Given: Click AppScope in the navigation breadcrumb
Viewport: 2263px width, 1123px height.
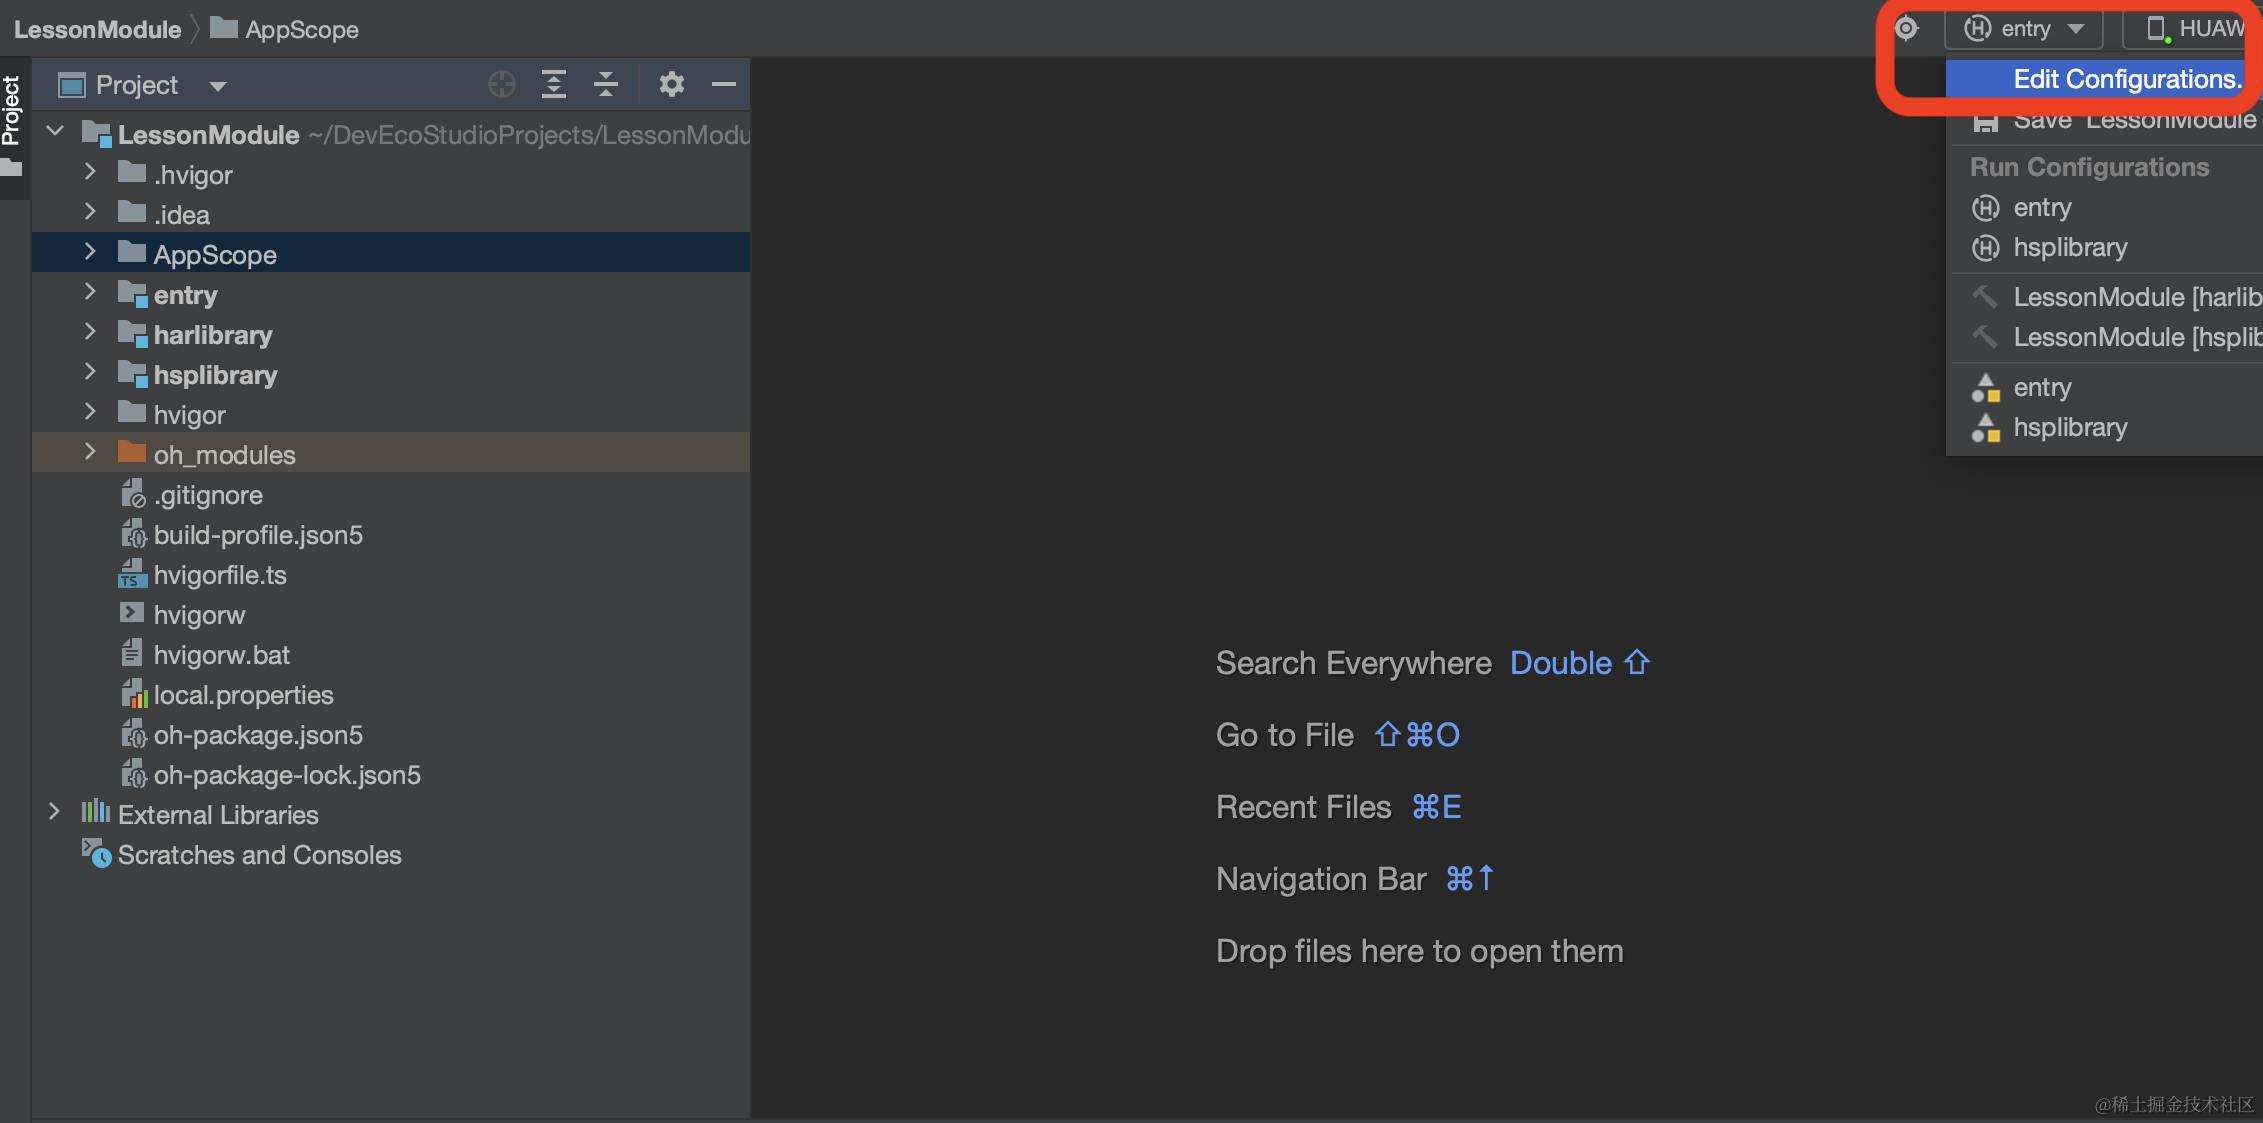Looking at the screenshot, I should (301, 29).
